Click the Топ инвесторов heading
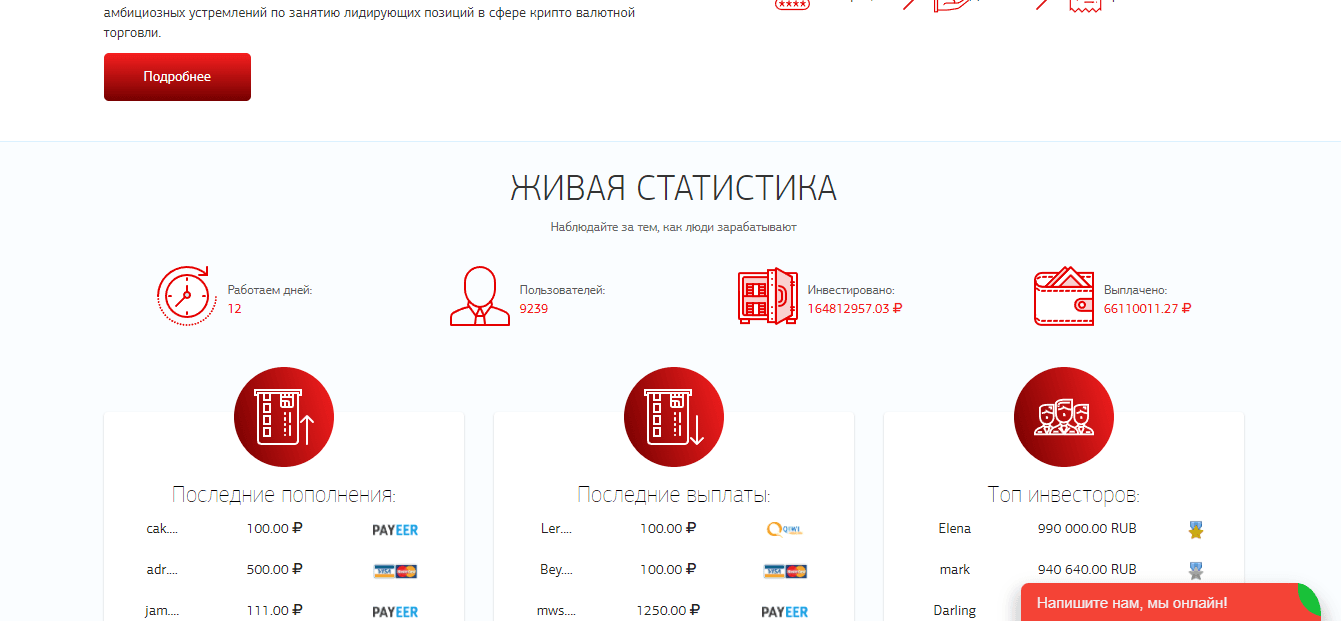This screenshot has width=1341, height=621. click(x=1064, y=495)
